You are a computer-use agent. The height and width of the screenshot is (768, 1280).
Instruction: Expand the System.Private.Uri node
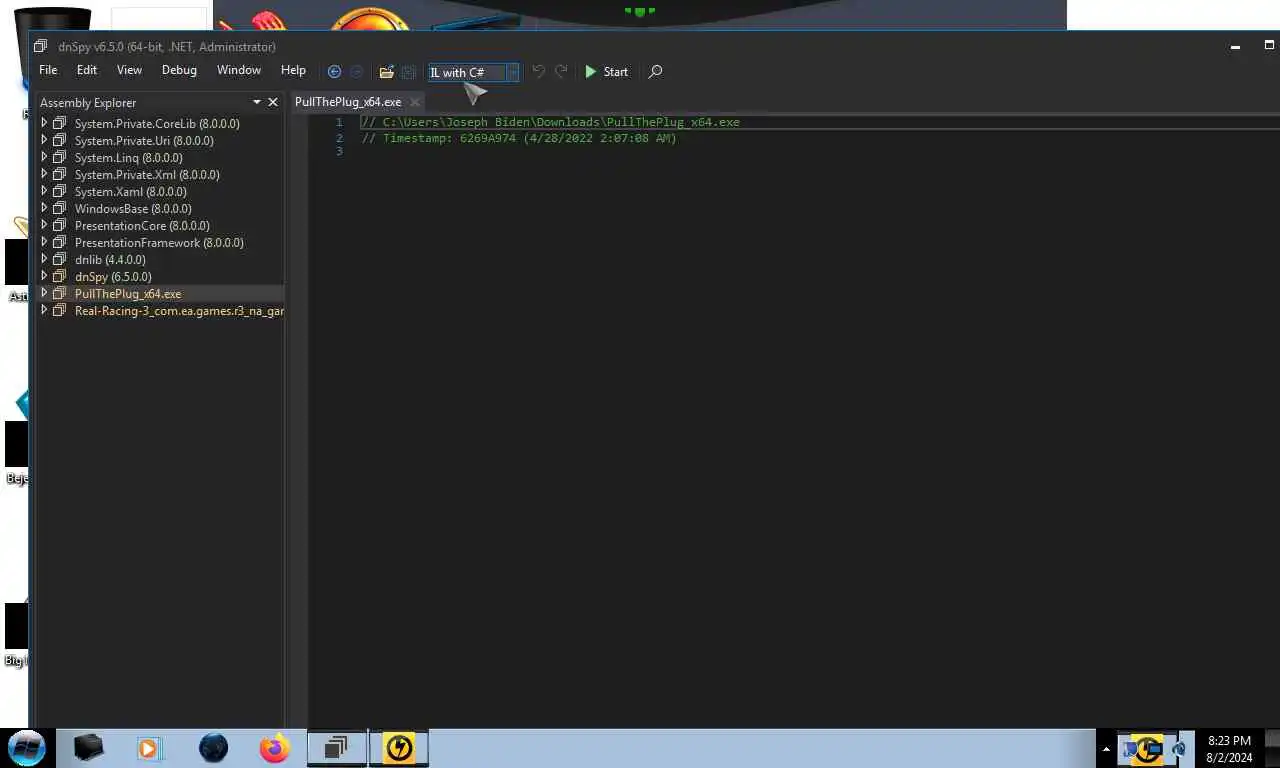[x=44, y=140]
